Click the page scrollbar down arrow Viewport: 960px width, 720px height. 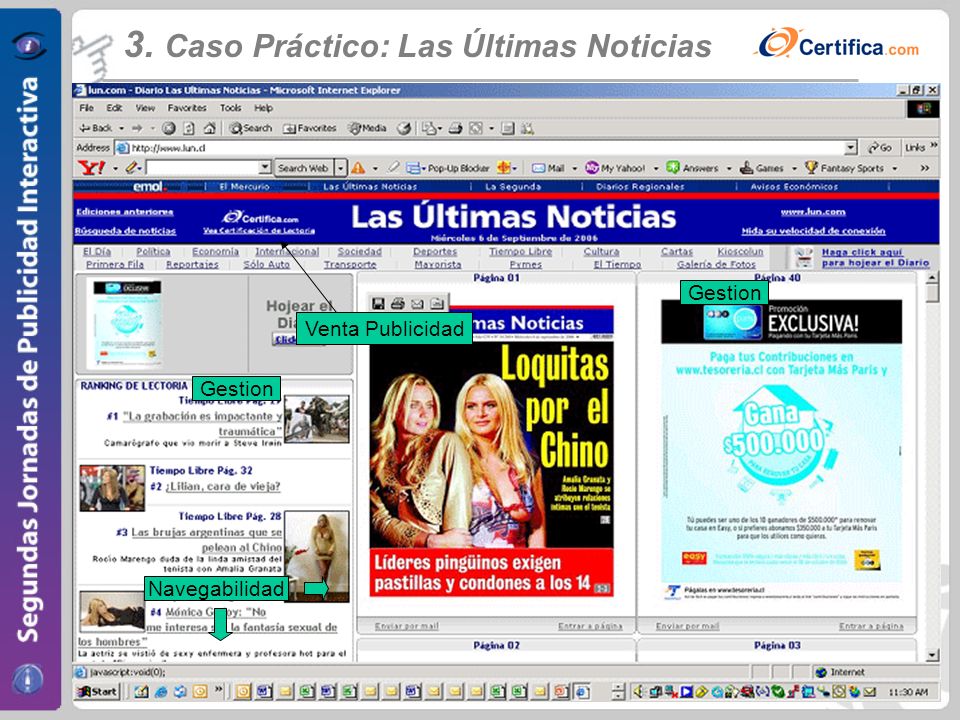click(x=932, y=655)
